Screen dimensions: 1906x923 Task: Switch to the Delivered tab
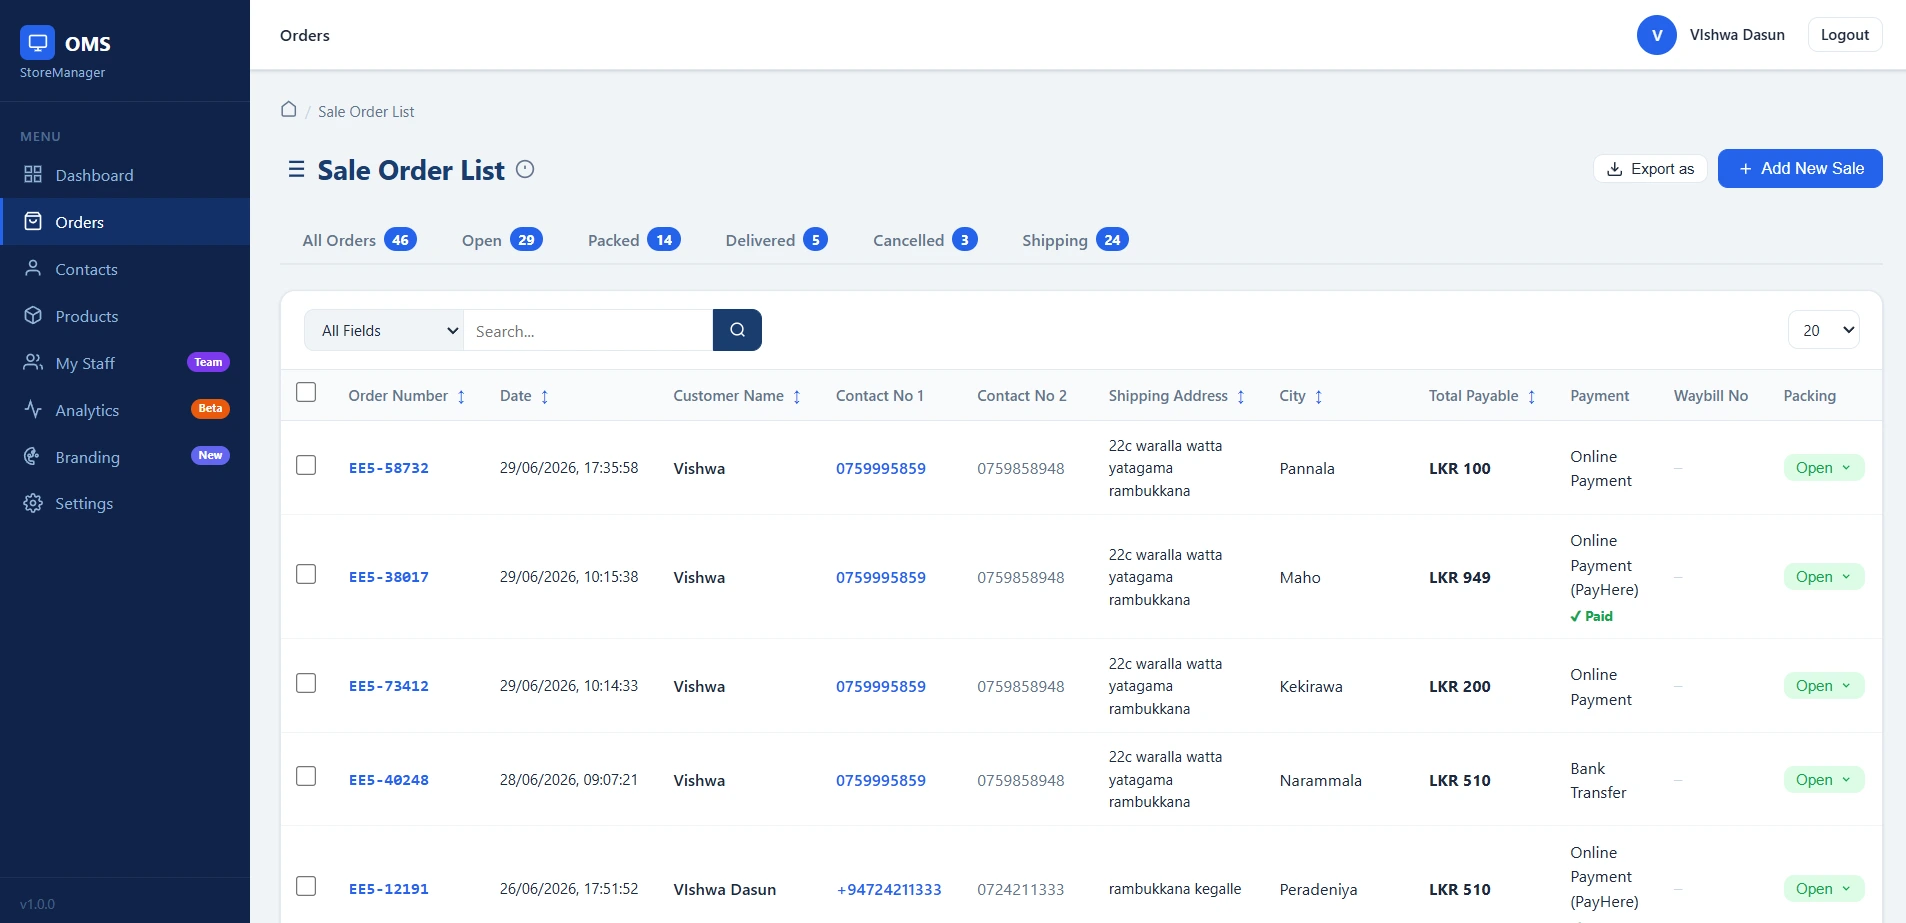[x=776, y=240]
